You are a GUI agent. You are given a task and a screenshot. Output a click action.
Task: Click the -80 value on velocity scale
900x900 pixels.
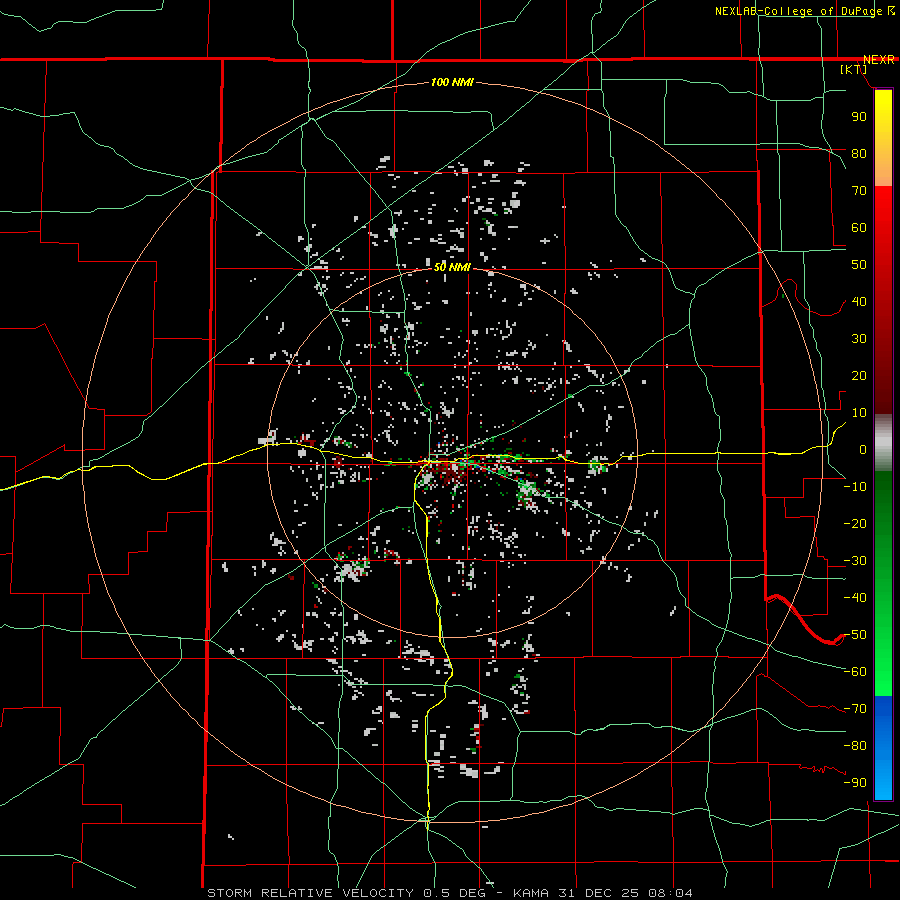pyautogui.click(x=855, y=746)
